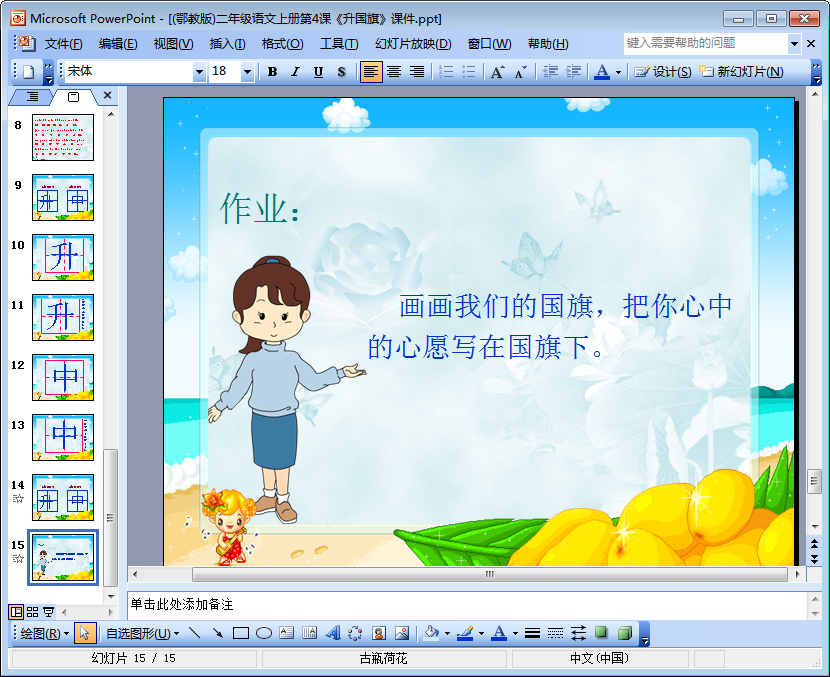Open the 幻灯片放映(D) menu

pos(413,44)
